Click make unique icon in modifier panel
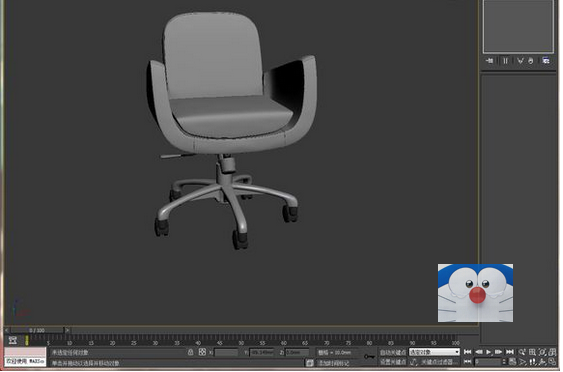563x372 pixels. pos(520,61)
